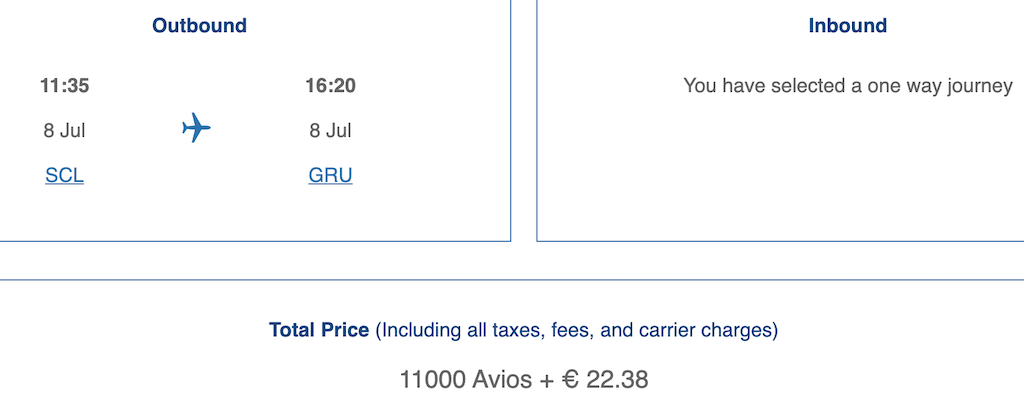
Task: Click the taxes, fees, and carrier charges note
Action: 577,330
